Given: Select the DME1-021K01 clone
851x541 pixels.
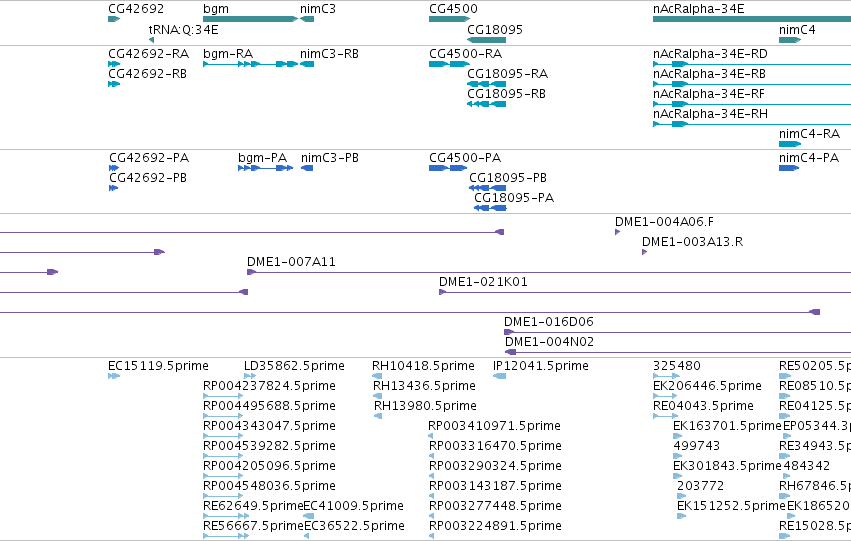Looking at the screenshot, I should pos(482,282).
